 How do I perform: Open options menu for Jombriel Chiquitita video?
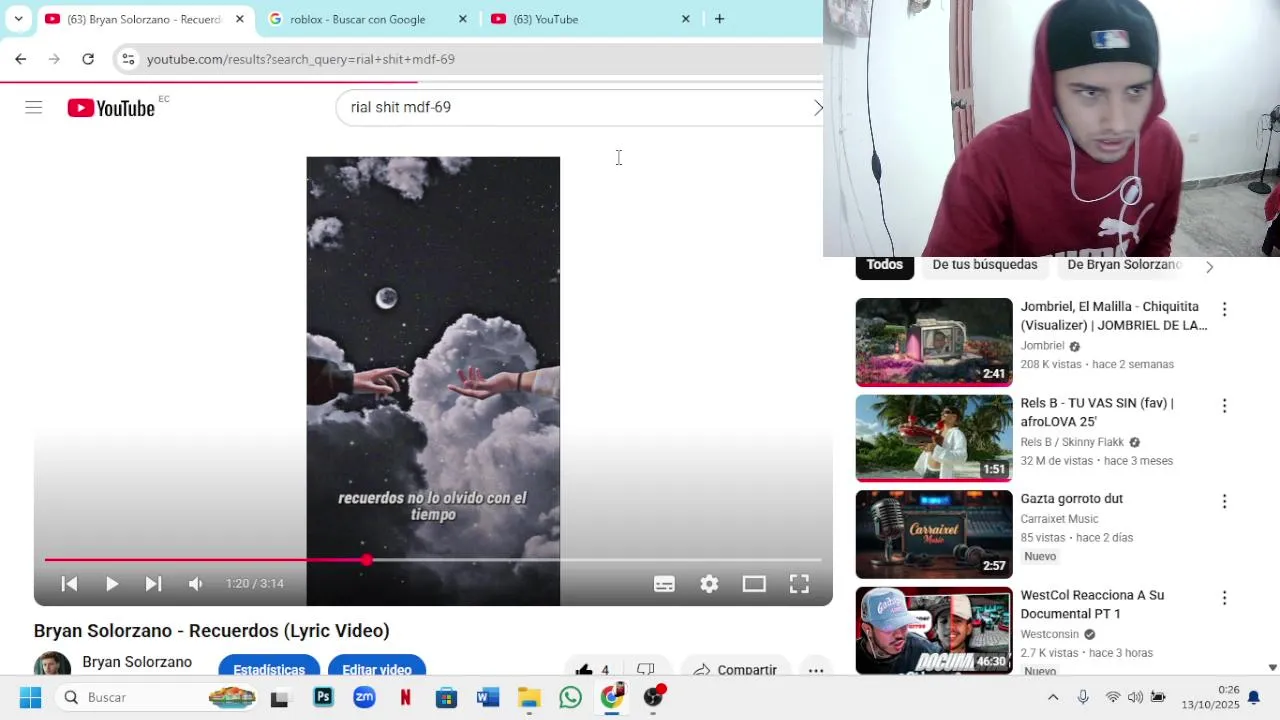tap(1224, 310)
